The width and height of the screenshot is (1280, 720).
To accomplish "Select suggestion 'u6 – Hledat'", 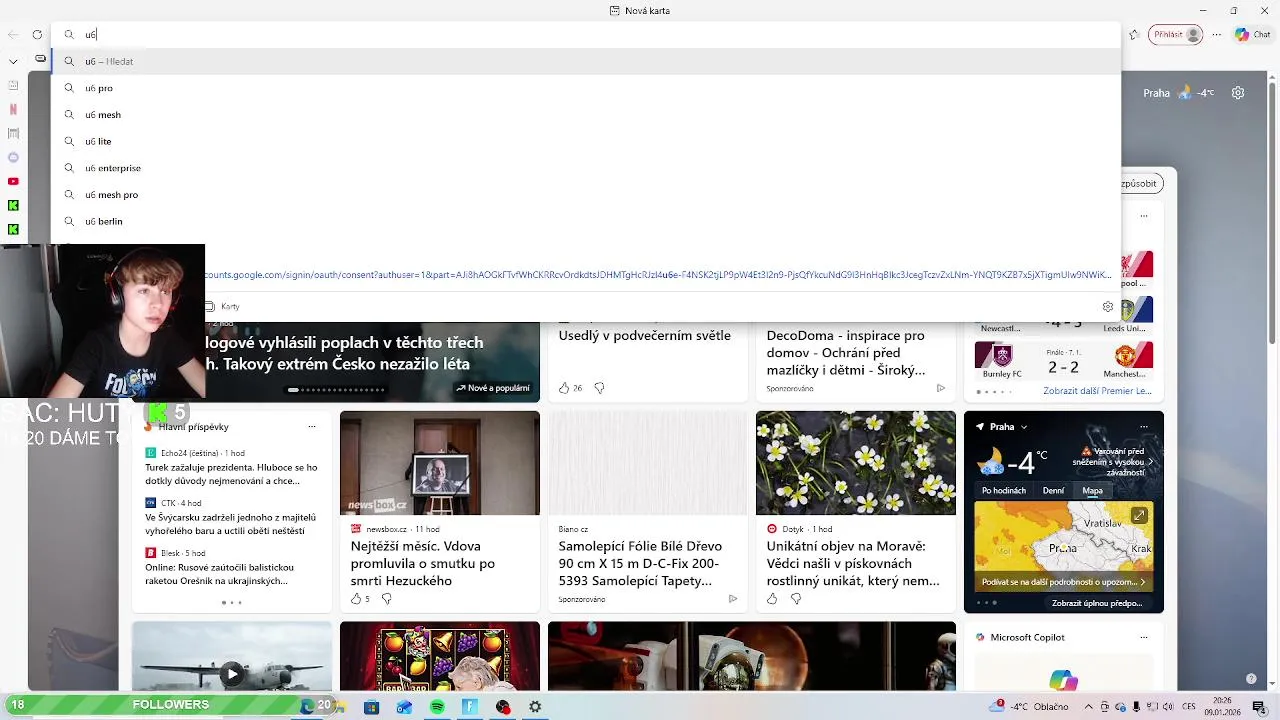I will [585, 61].
